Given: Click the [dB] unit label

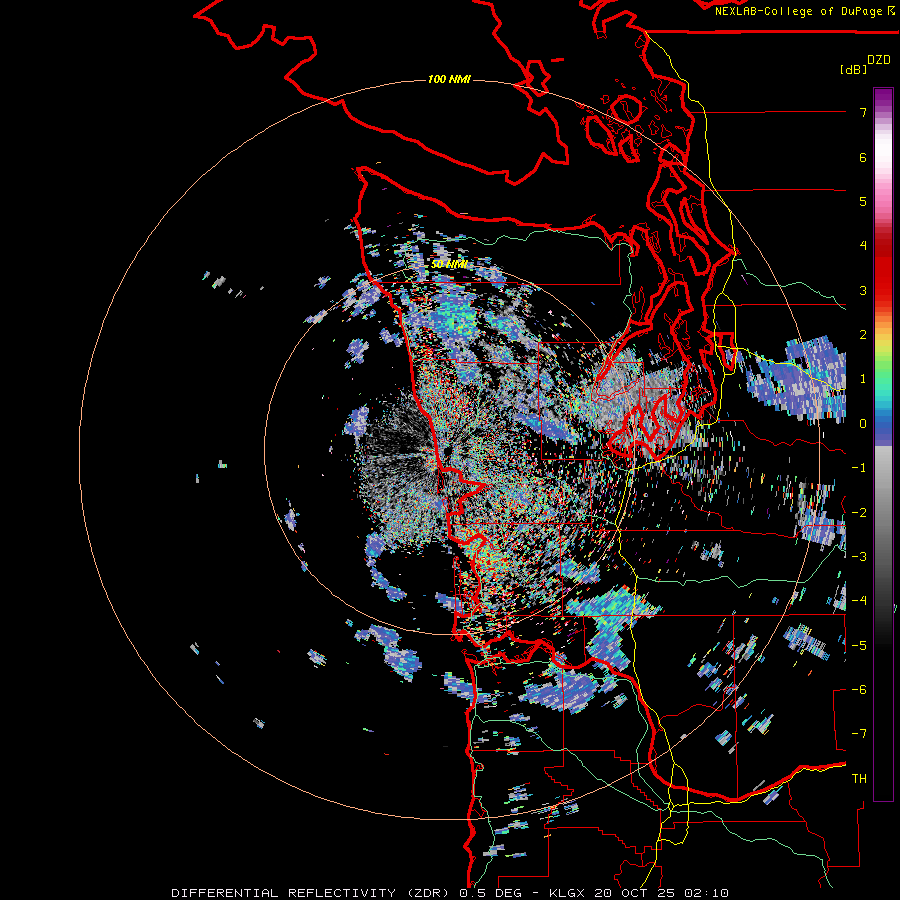Looking at the screenshot, I should click(853, 69).
